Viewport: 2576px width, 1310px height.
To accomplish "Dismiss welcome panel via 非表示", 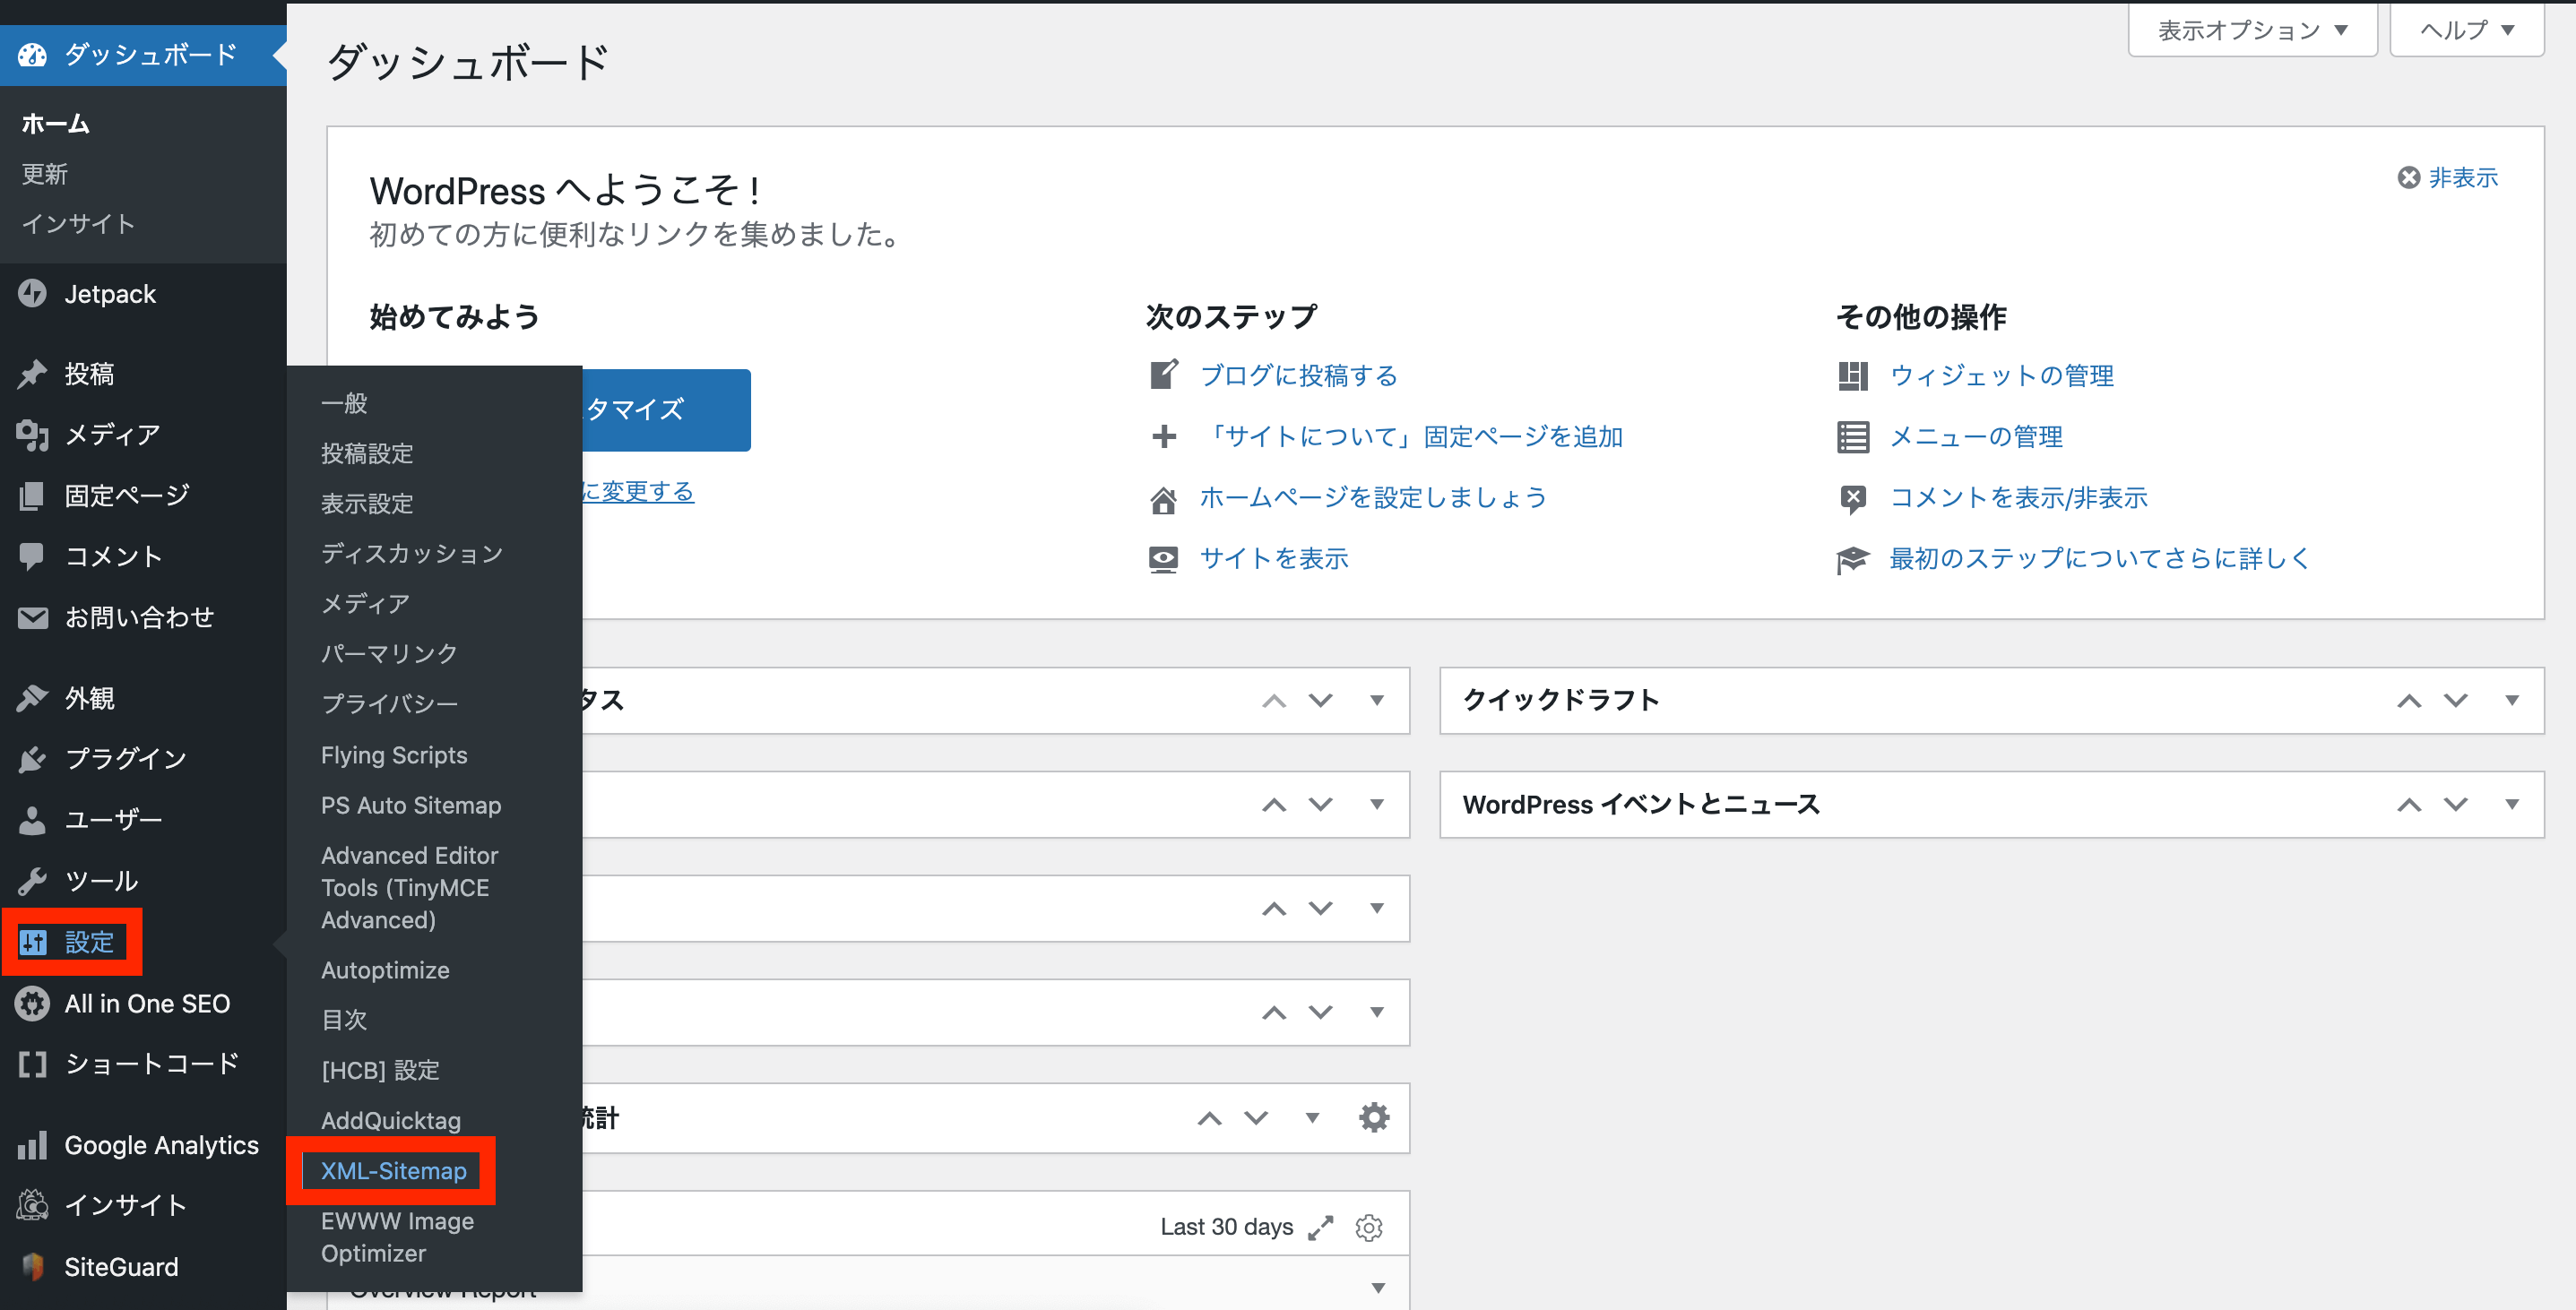I will click(x=2448, y=177).
